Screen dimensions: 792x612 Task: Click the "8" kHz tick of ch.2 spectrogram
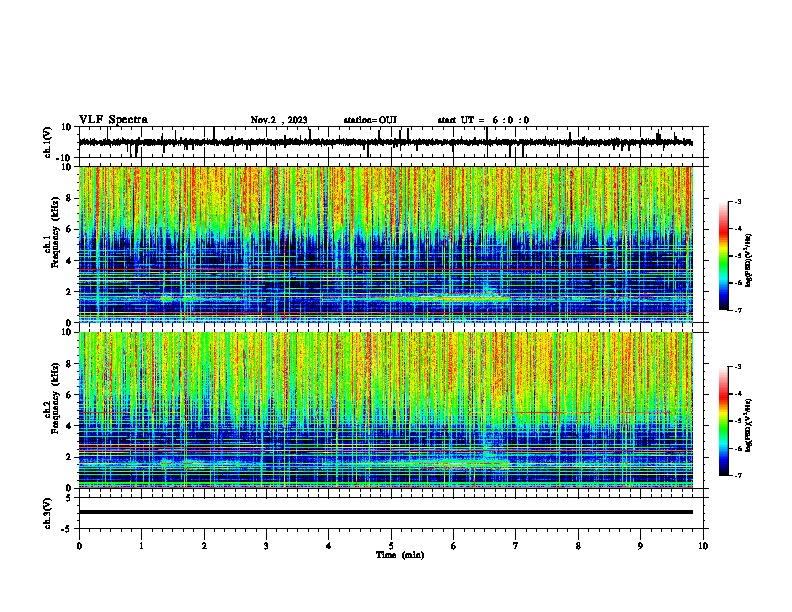[69, 364]
